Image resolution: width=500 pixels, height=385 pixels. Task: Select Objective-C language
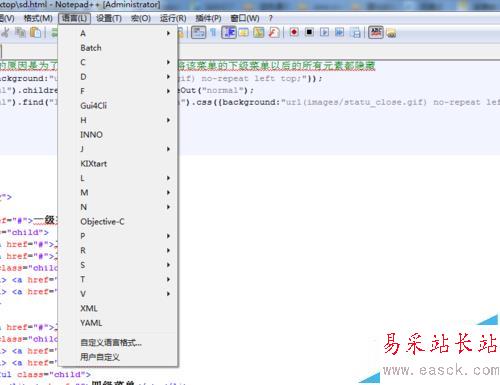(118, 221)
